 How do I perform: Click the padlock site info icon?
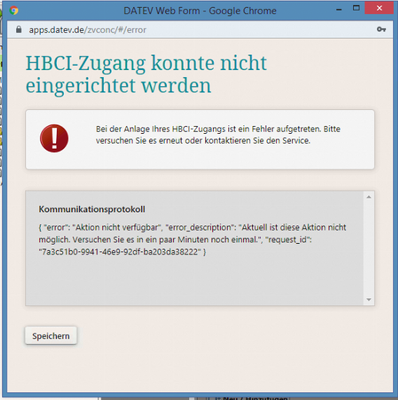[19, 30]
